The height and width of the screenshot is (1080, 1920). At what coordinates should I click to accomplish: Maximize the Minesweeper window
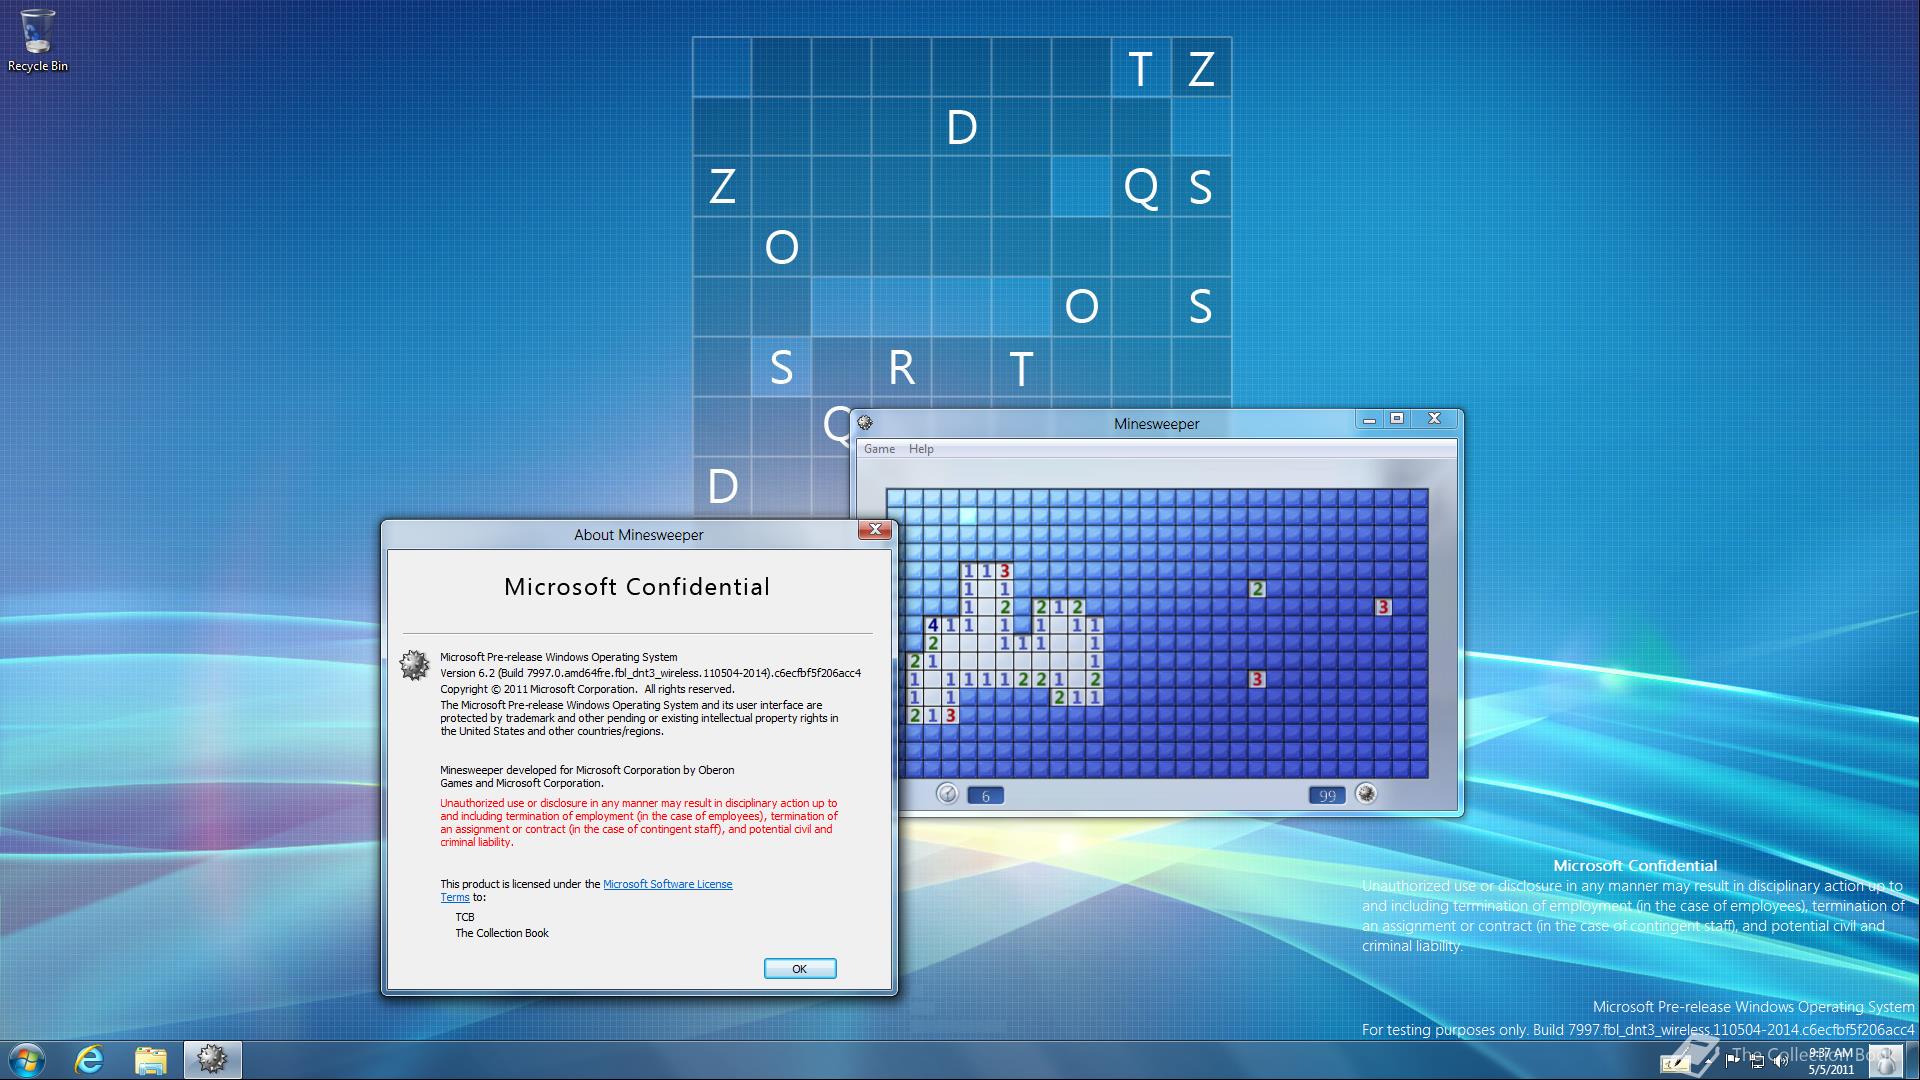coord(1397,419)
